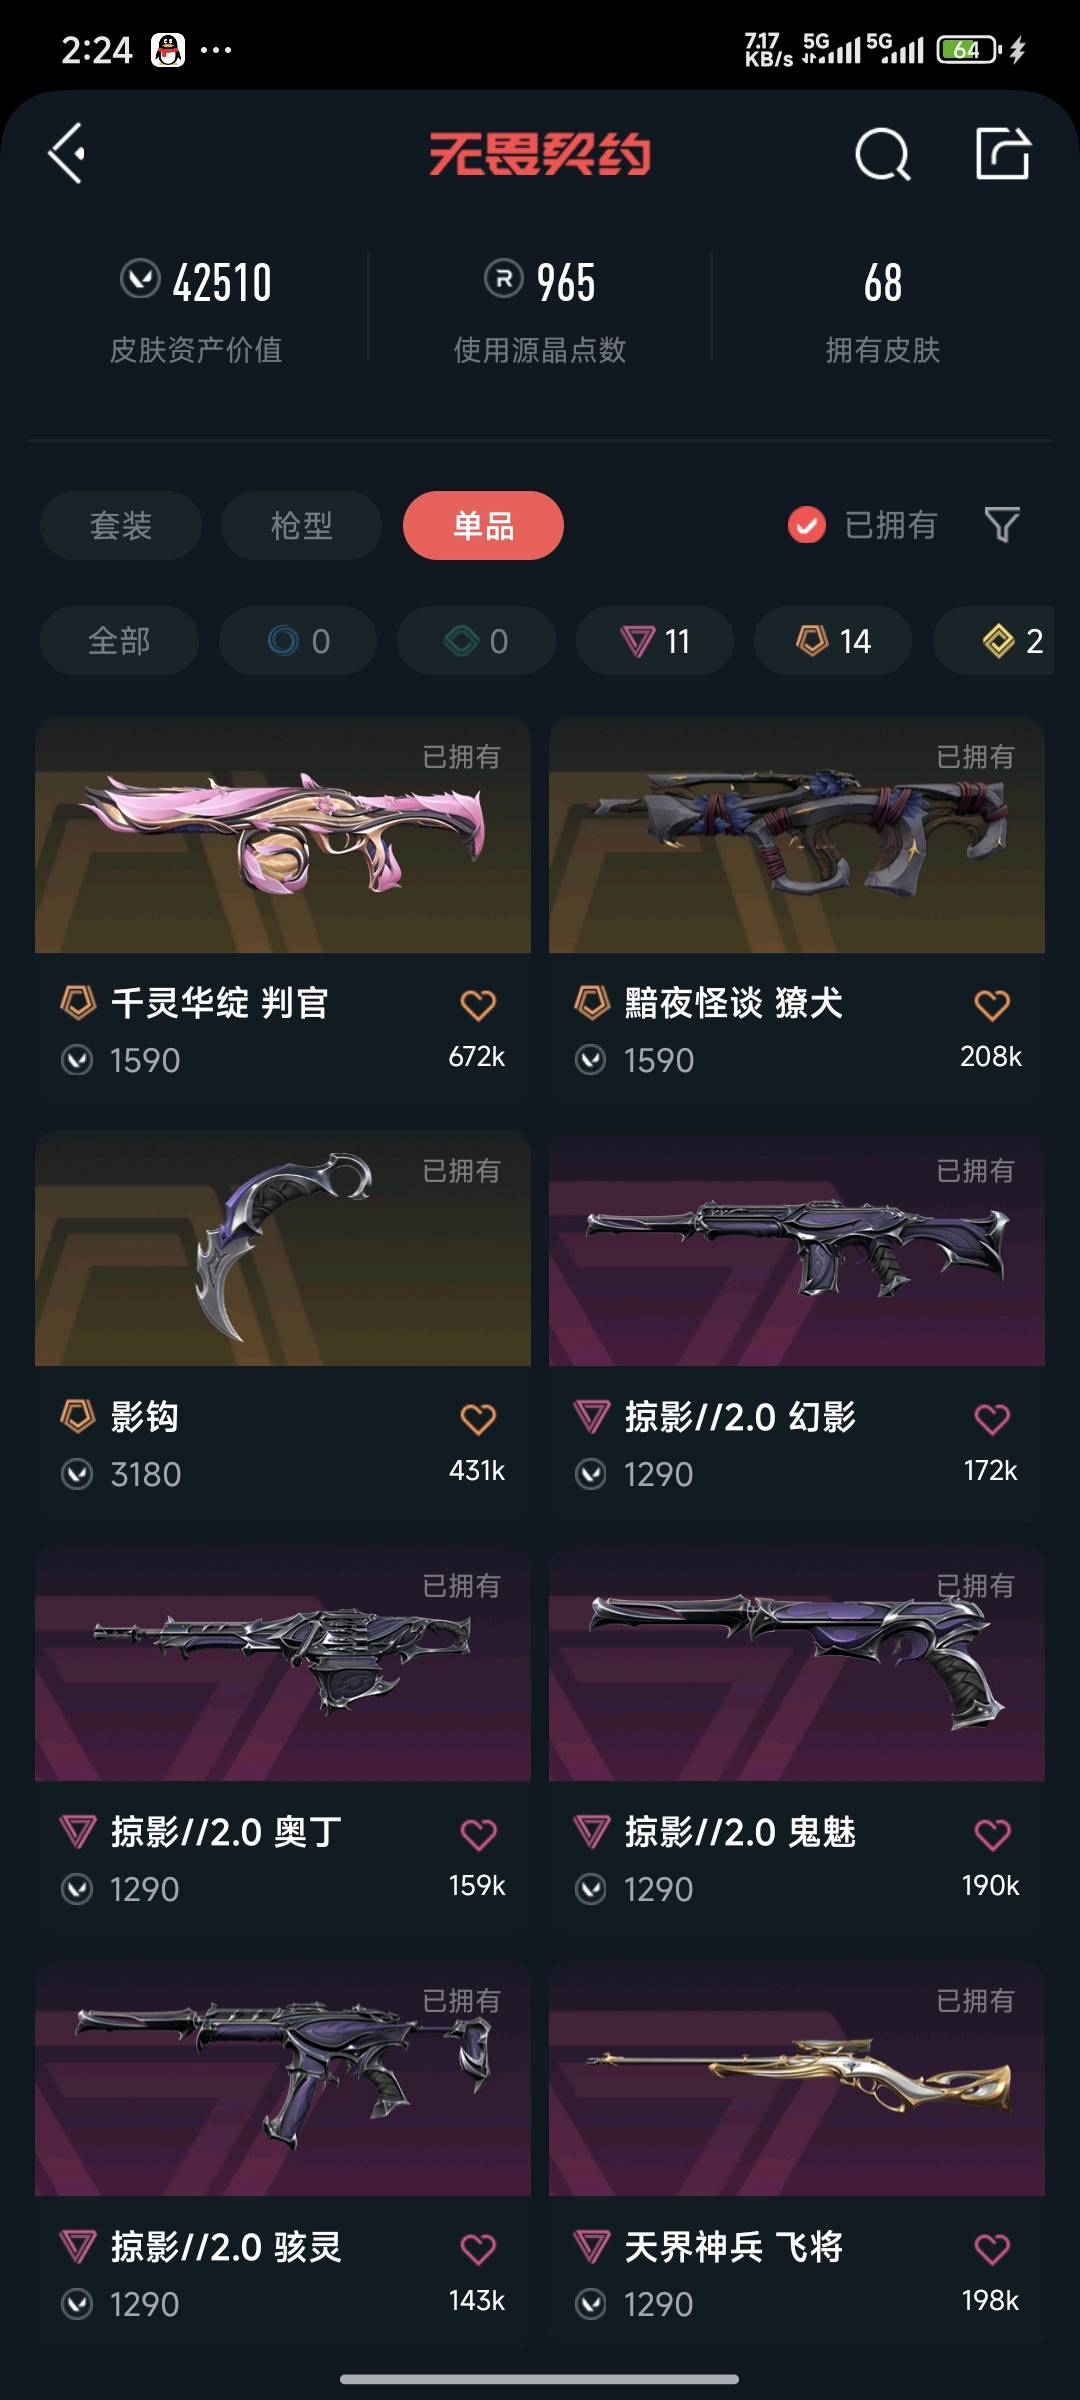
Task: Select purple tier filter showing 11
Action: tap(655, 641)
